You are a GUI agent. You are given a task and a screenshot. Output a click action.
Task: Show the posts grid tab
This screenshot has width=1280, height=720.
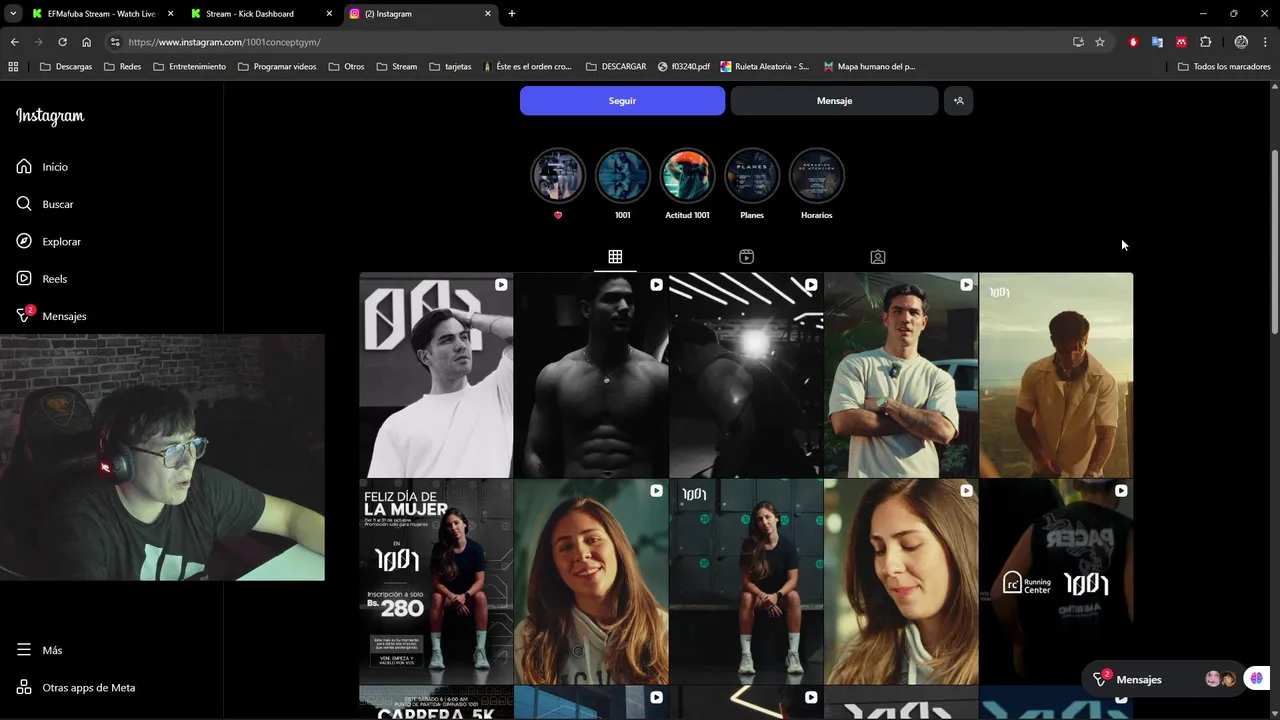(615, 257)
